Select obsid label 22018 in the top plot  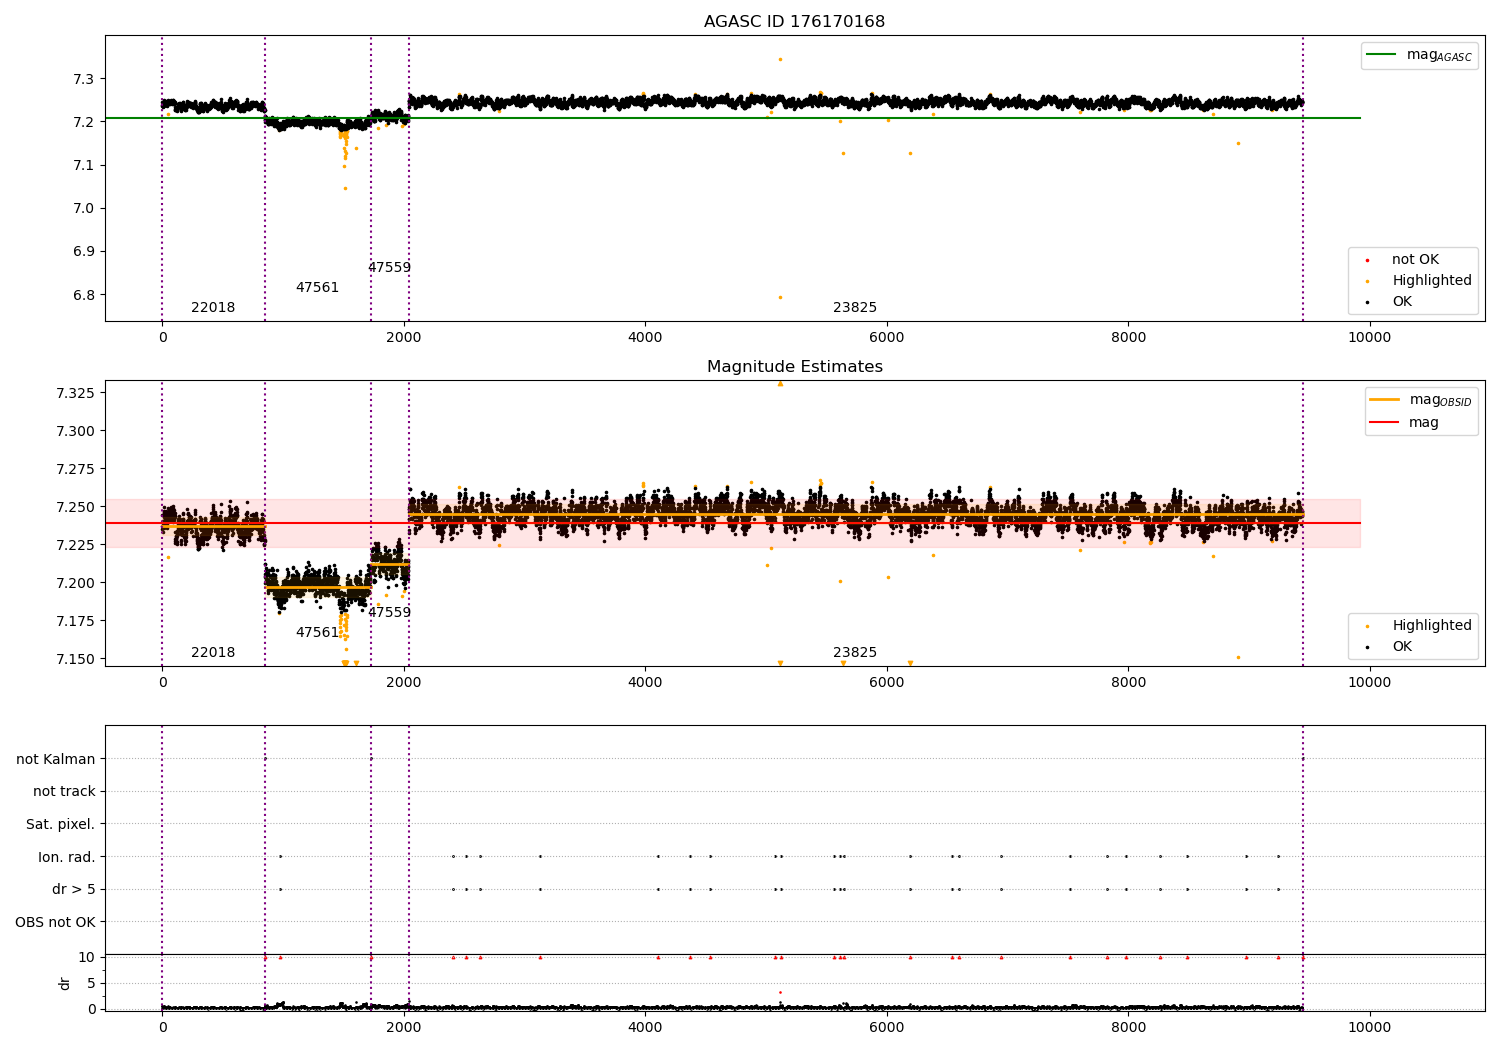pyautogui.click(x=213, y=308)
